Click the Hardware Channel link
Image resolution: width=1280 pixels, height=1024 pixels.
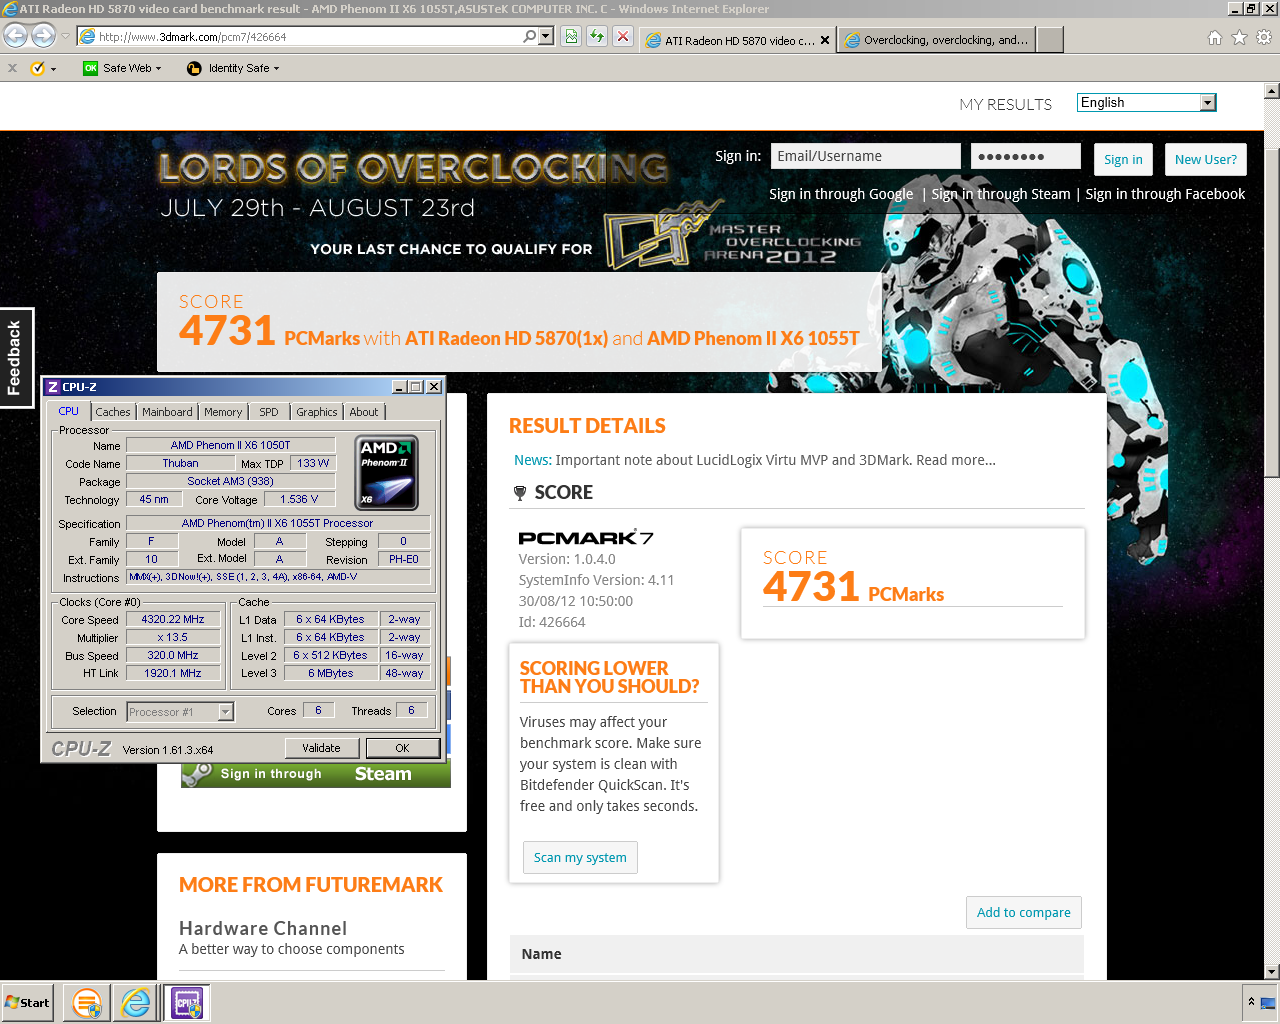tap(263, 928)
